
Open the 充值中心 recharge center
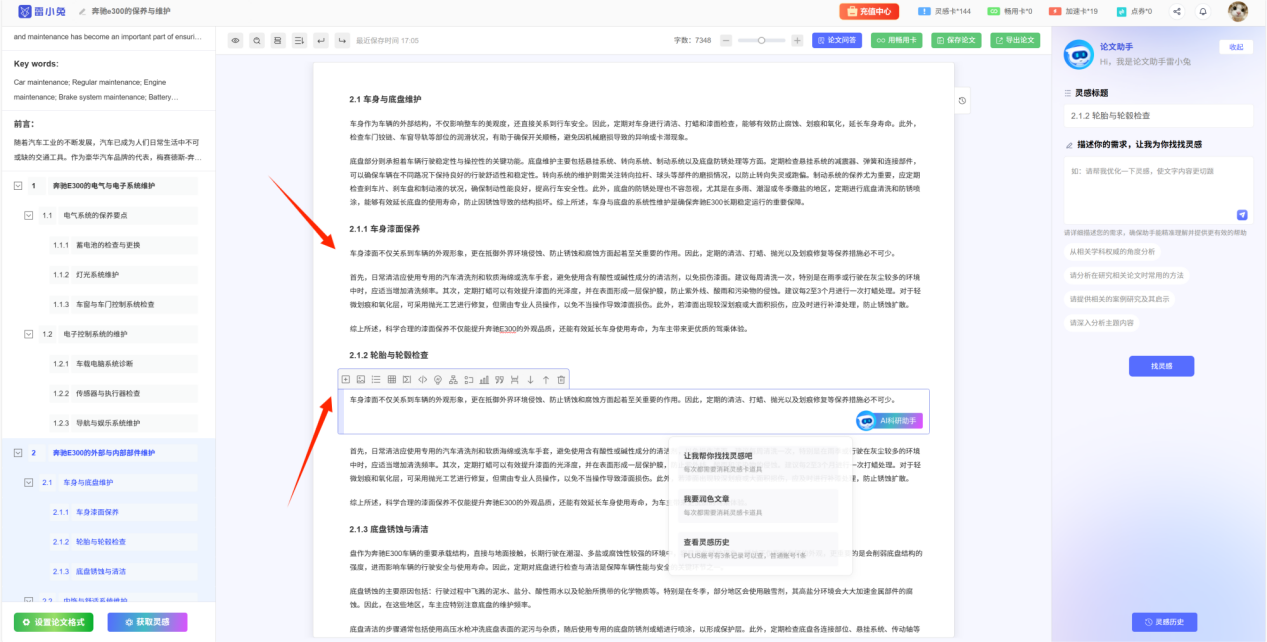click(x=868, y=11)
